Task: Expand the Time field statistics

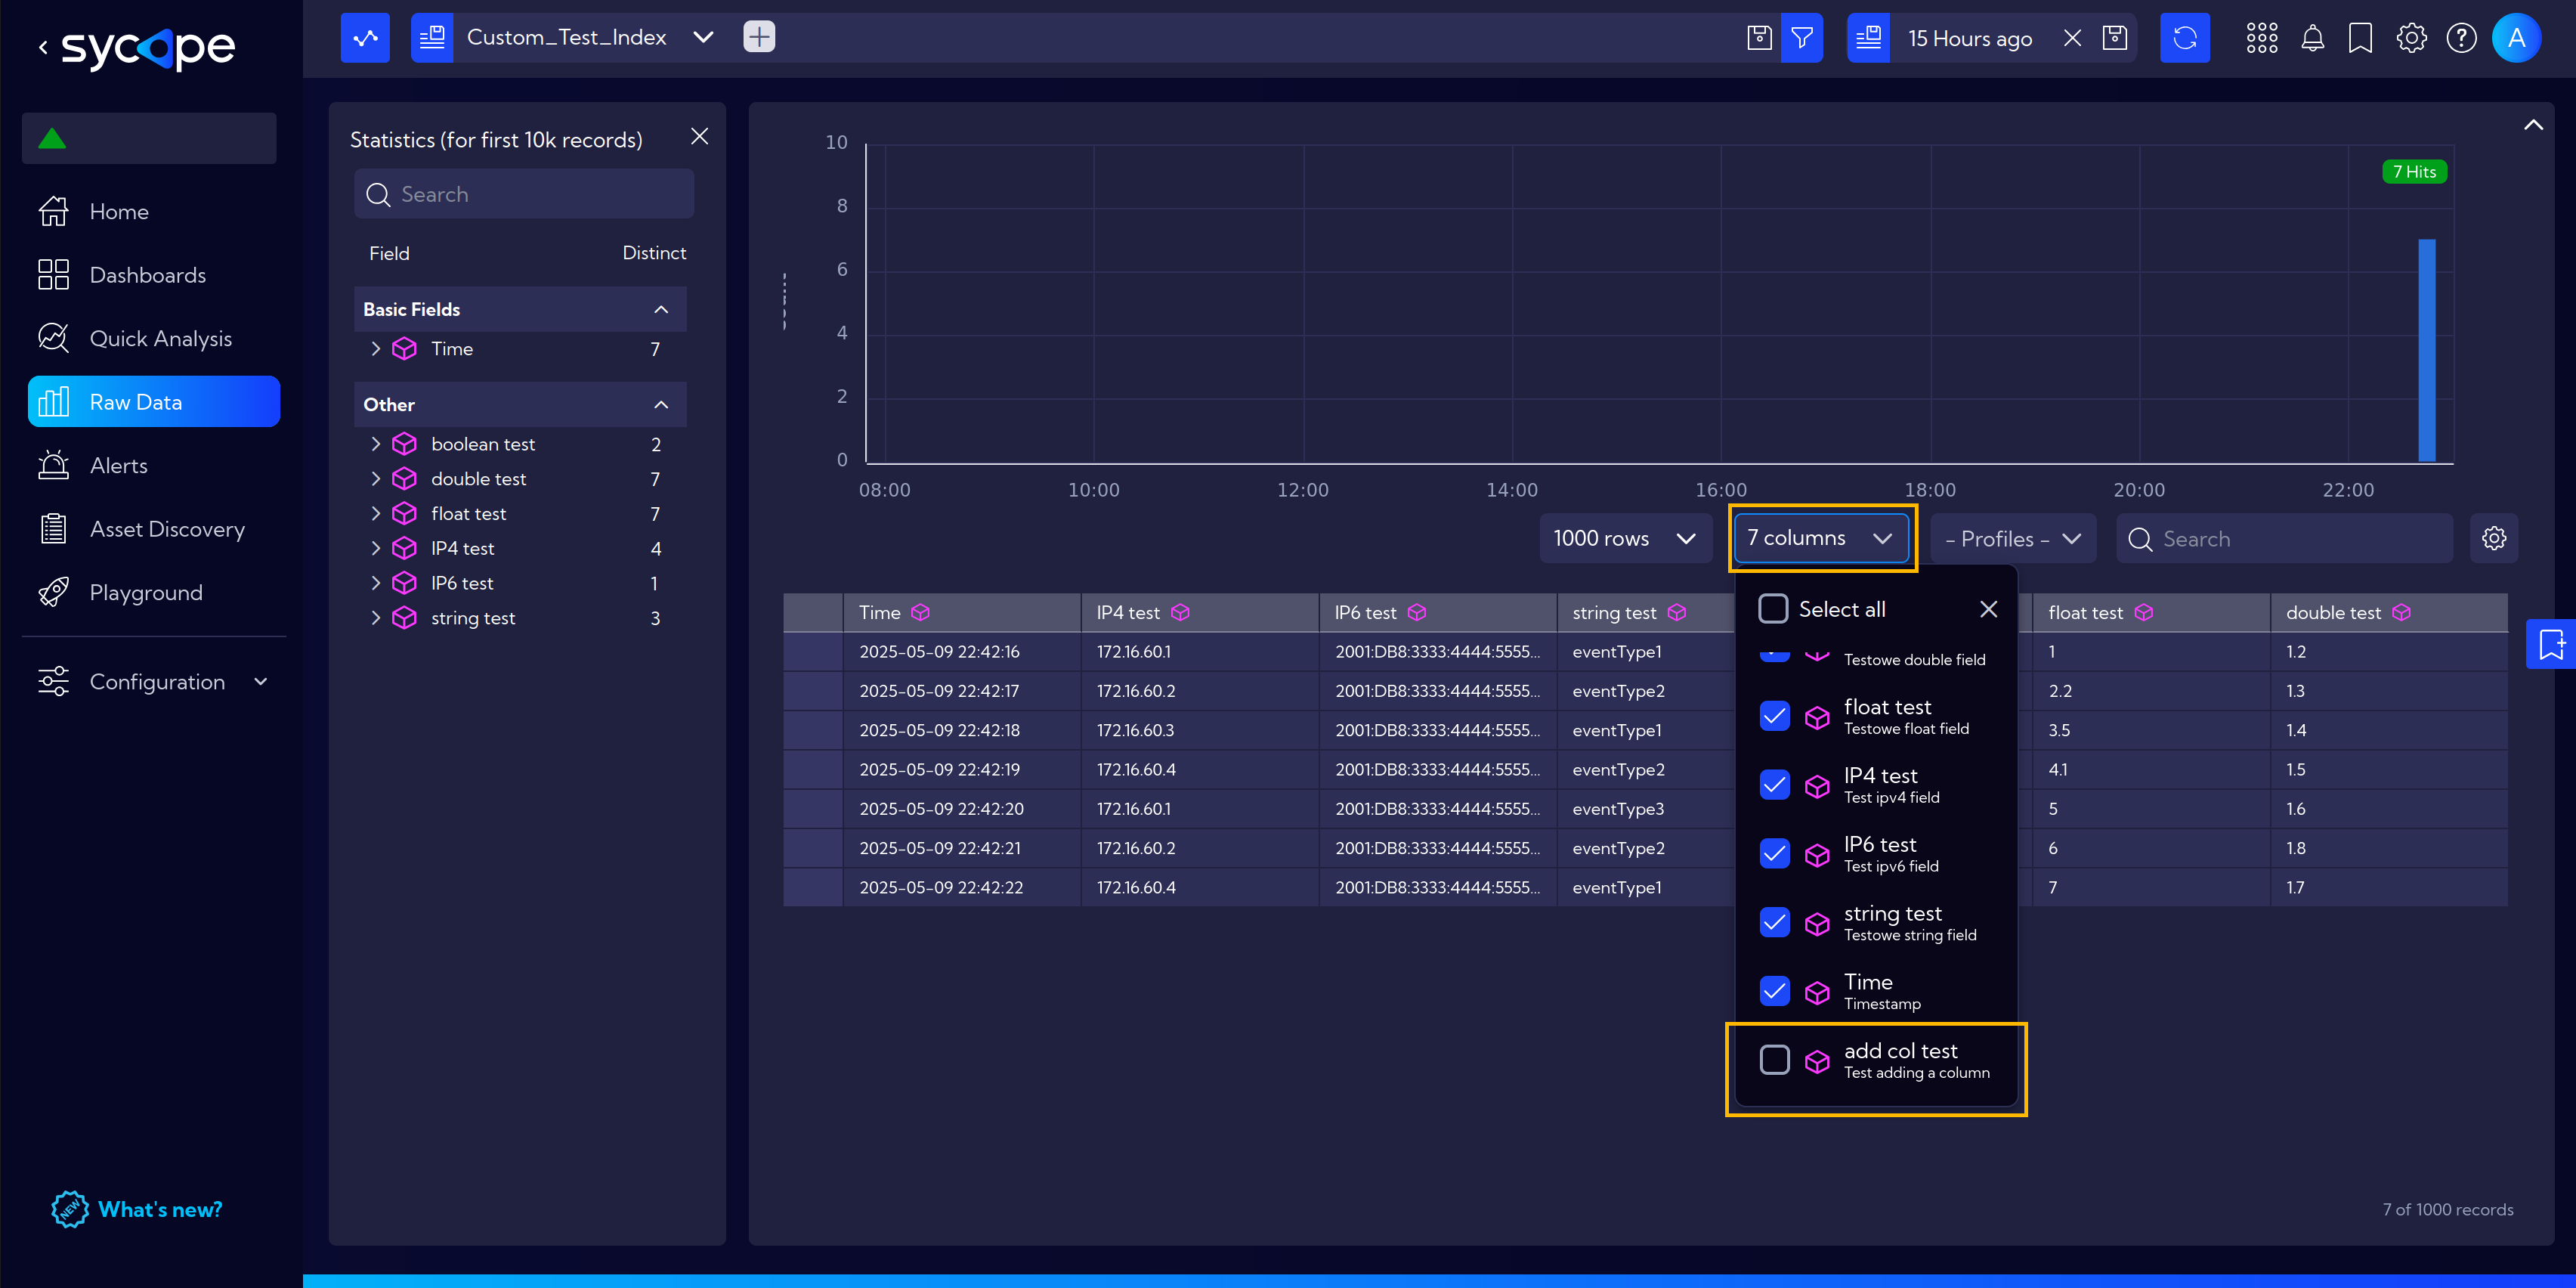Action: pyautogui.click(x=375, y=349)
